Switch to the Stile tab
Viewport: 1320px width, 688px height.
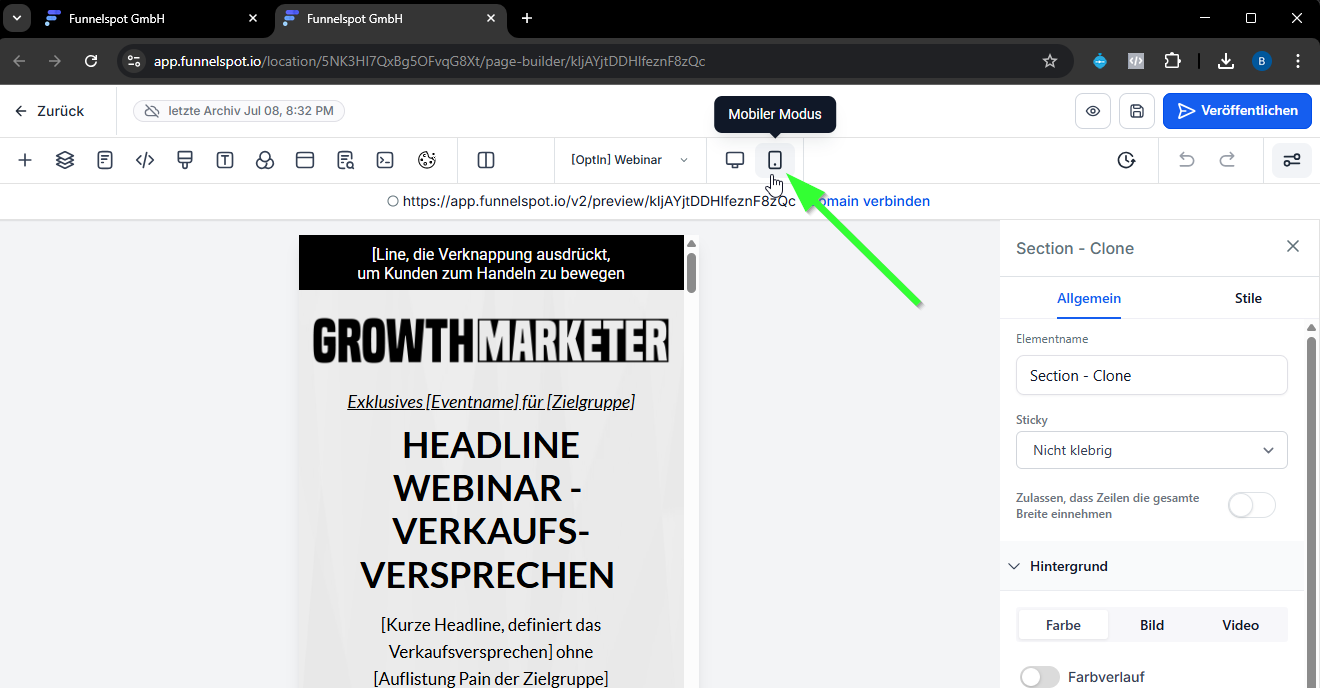tap(1248, 298)
